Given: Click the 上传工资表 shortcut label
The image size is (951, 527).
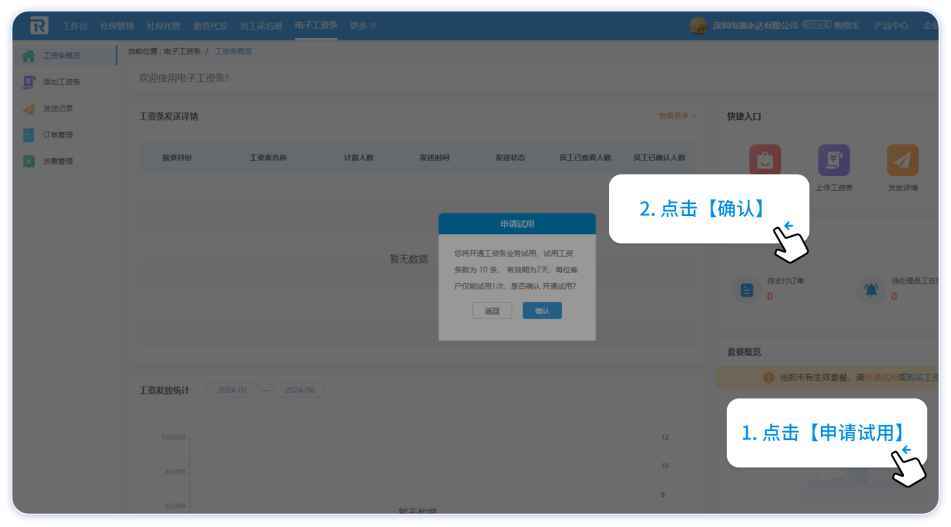Looking at the screenshot, I should tap(834, 188).
